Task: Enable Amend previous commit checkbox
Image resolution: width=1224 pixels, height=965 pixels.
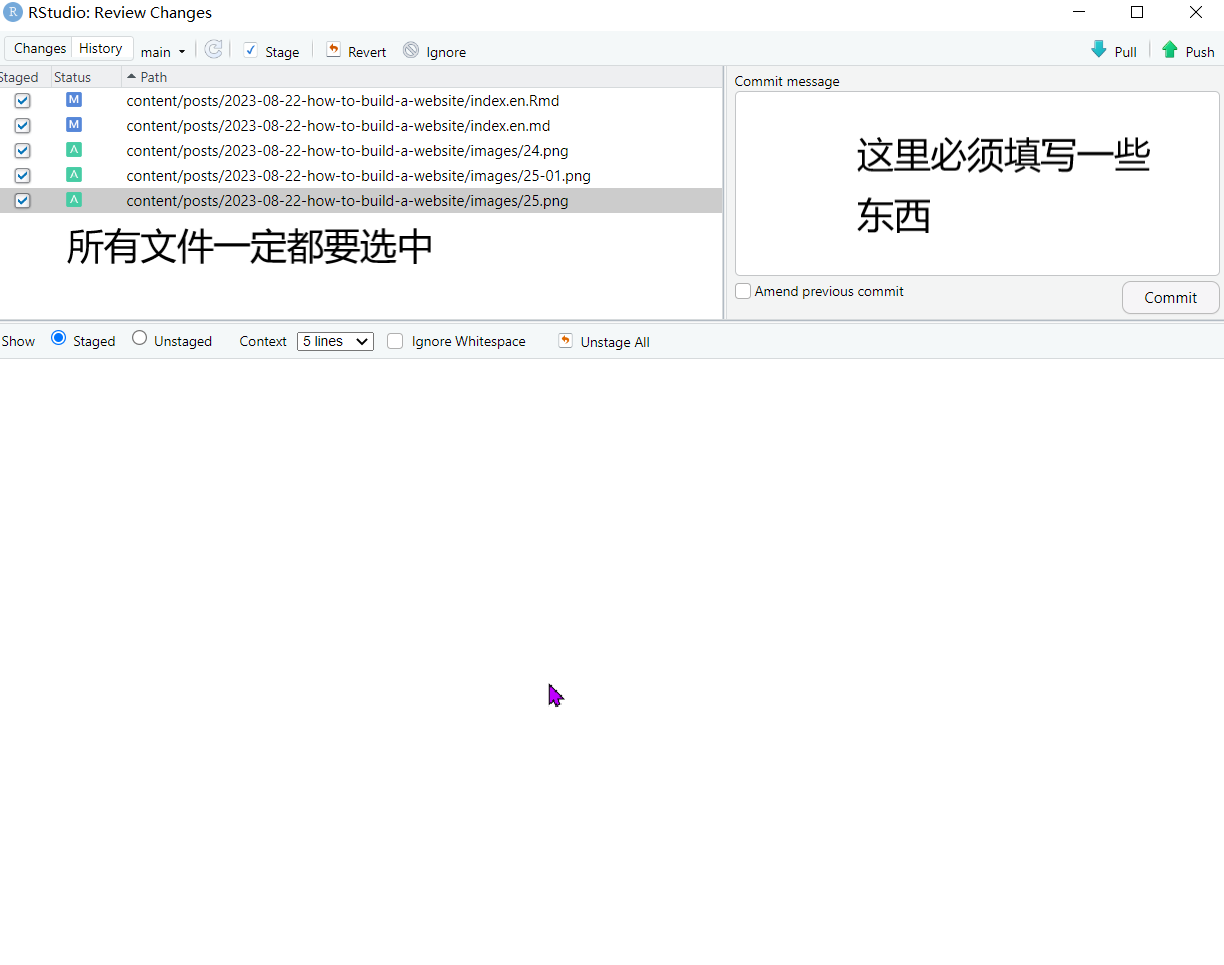Action: pos(743,291)
